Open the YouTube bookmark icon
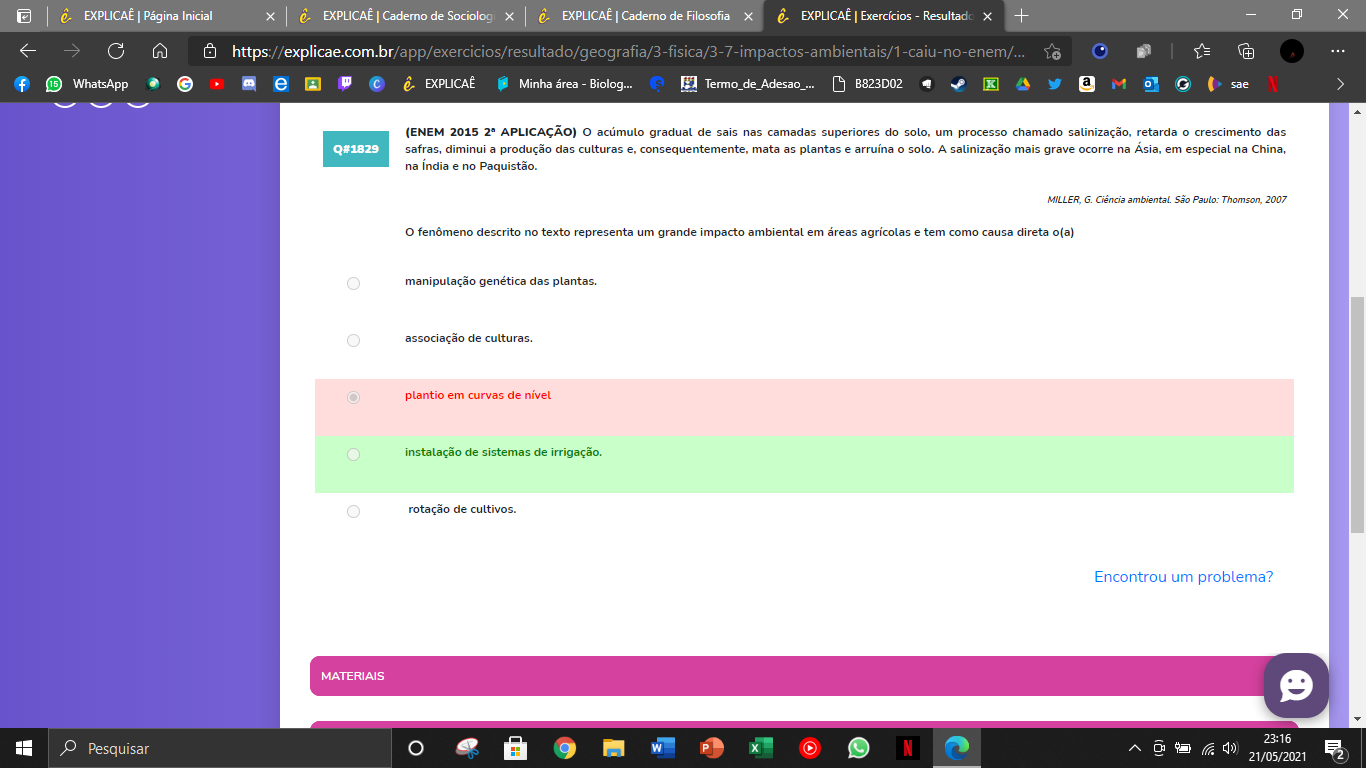The width and height of the screenshot is (1366, 768). click(217, 84)
